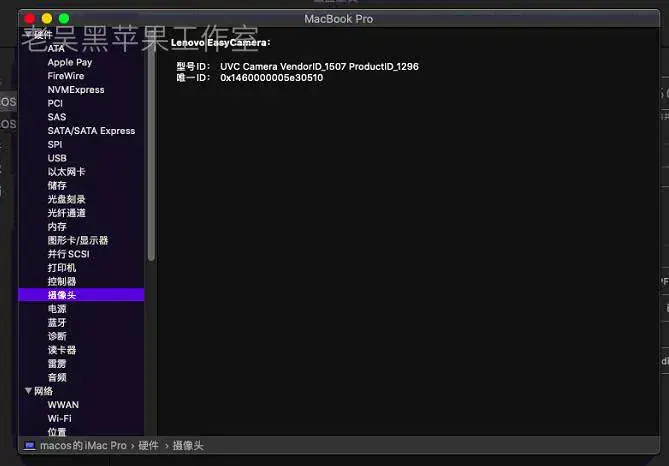Click the Lenovo EasyCamera heading
The height and width of the screenshot is (466, 669).
pos(220,43)
